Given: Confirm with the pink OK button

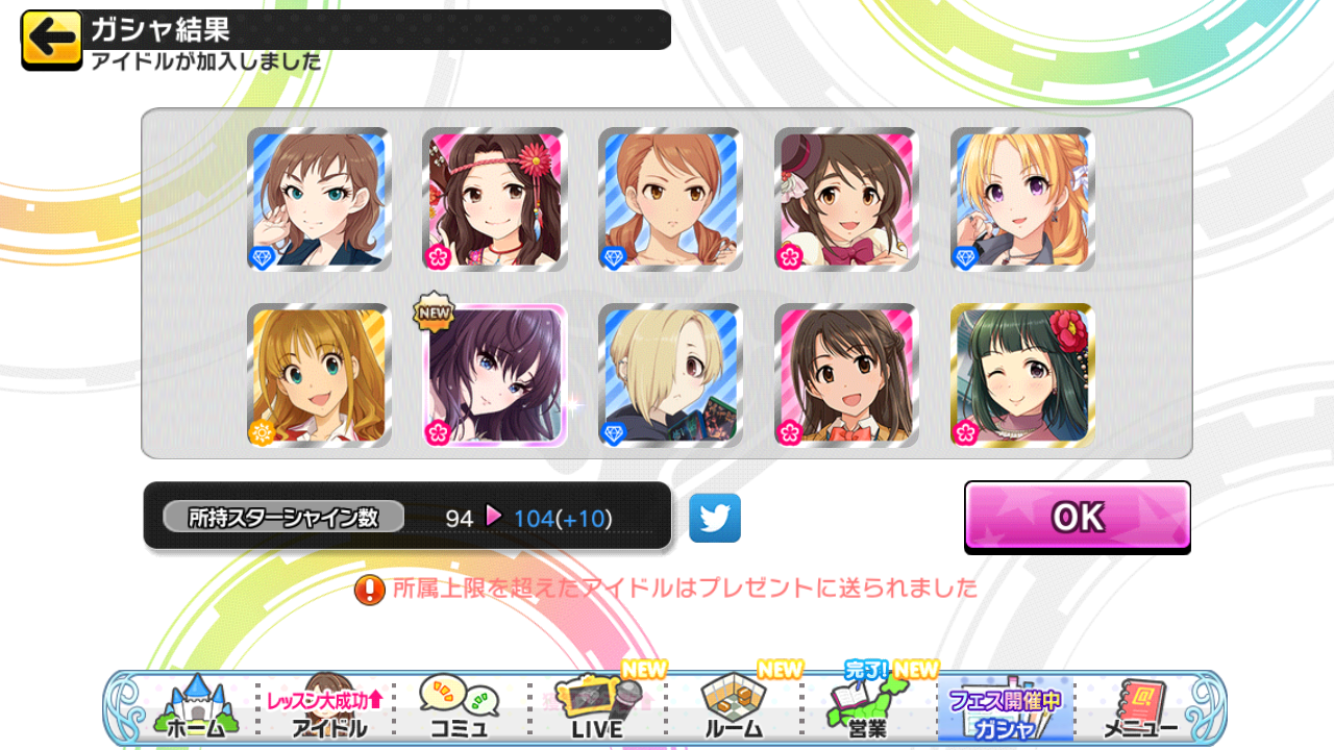Looking at the screenshot, I should tap(1077, 517).
